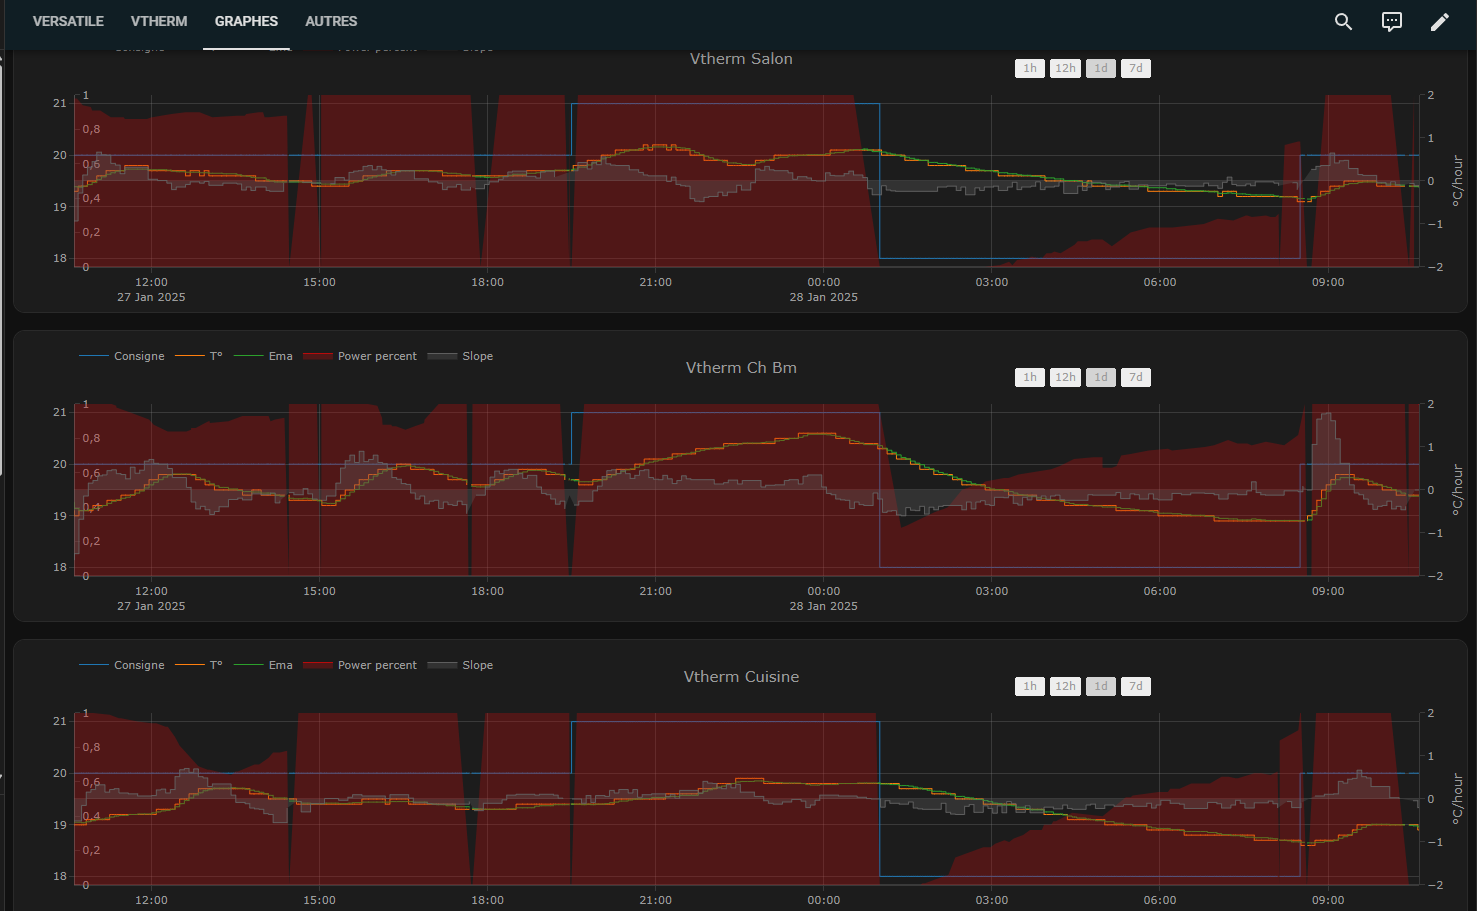Select the GRAPHES tab

tap(246, 21)
